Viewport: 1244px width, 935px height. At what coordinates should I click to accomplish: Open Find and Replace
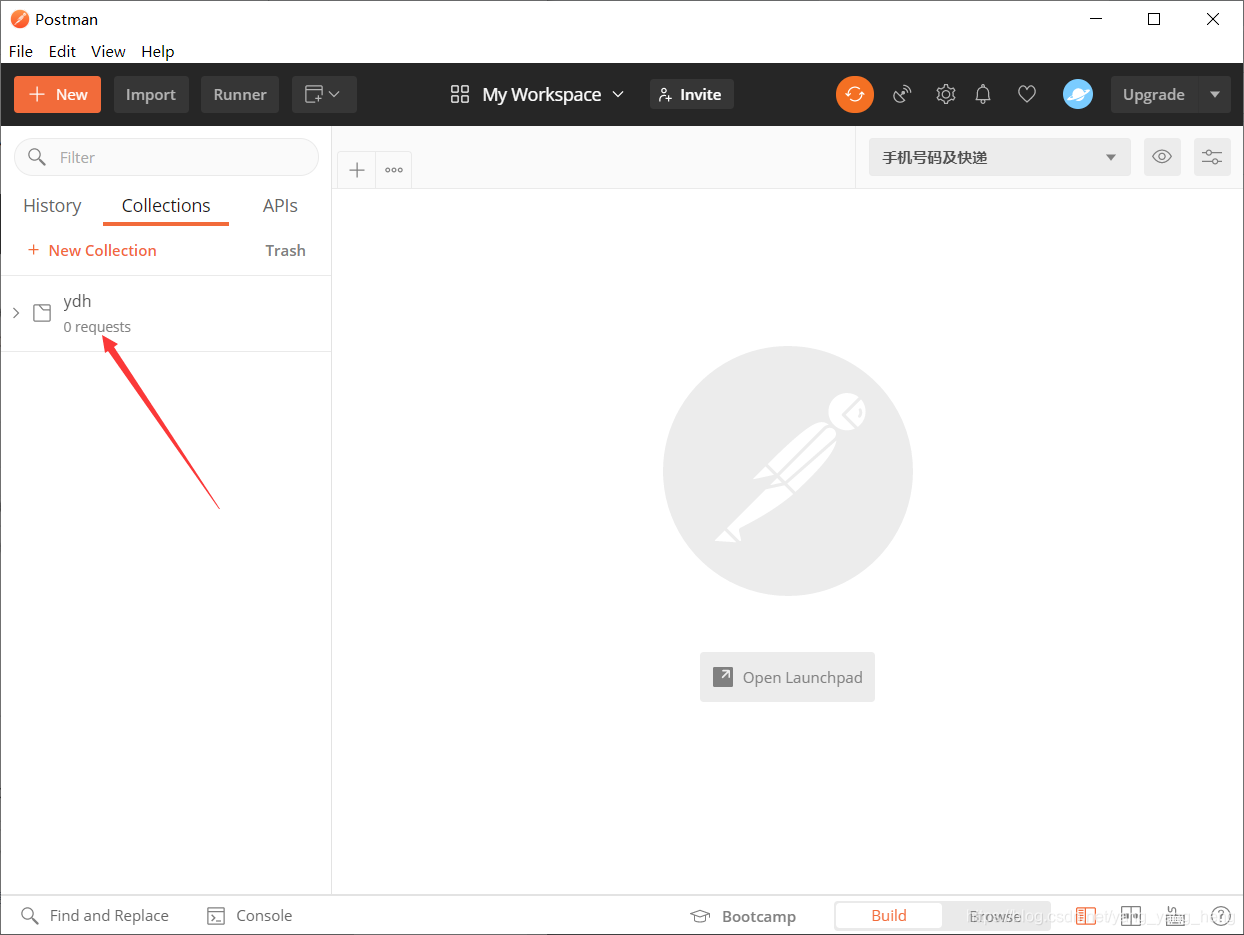[x=95, y=915]
